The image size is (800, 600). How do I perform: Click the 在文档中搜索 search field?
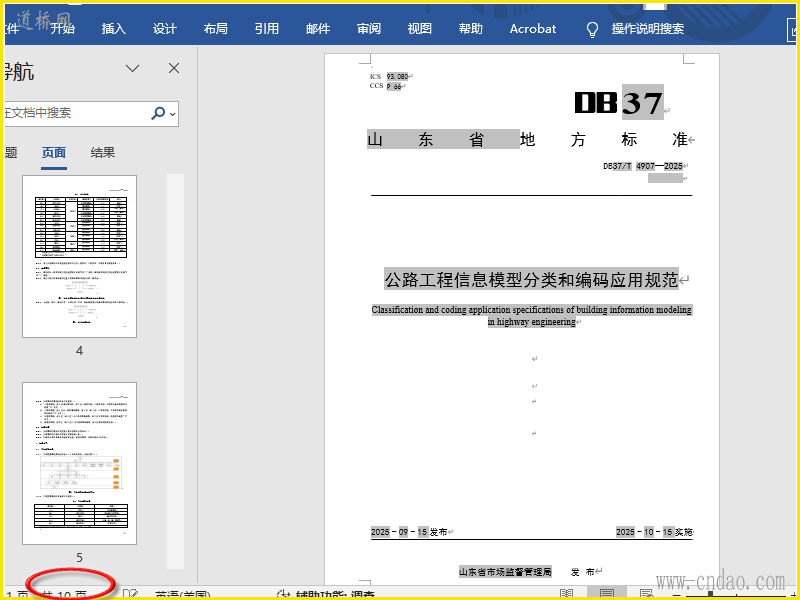77,113
